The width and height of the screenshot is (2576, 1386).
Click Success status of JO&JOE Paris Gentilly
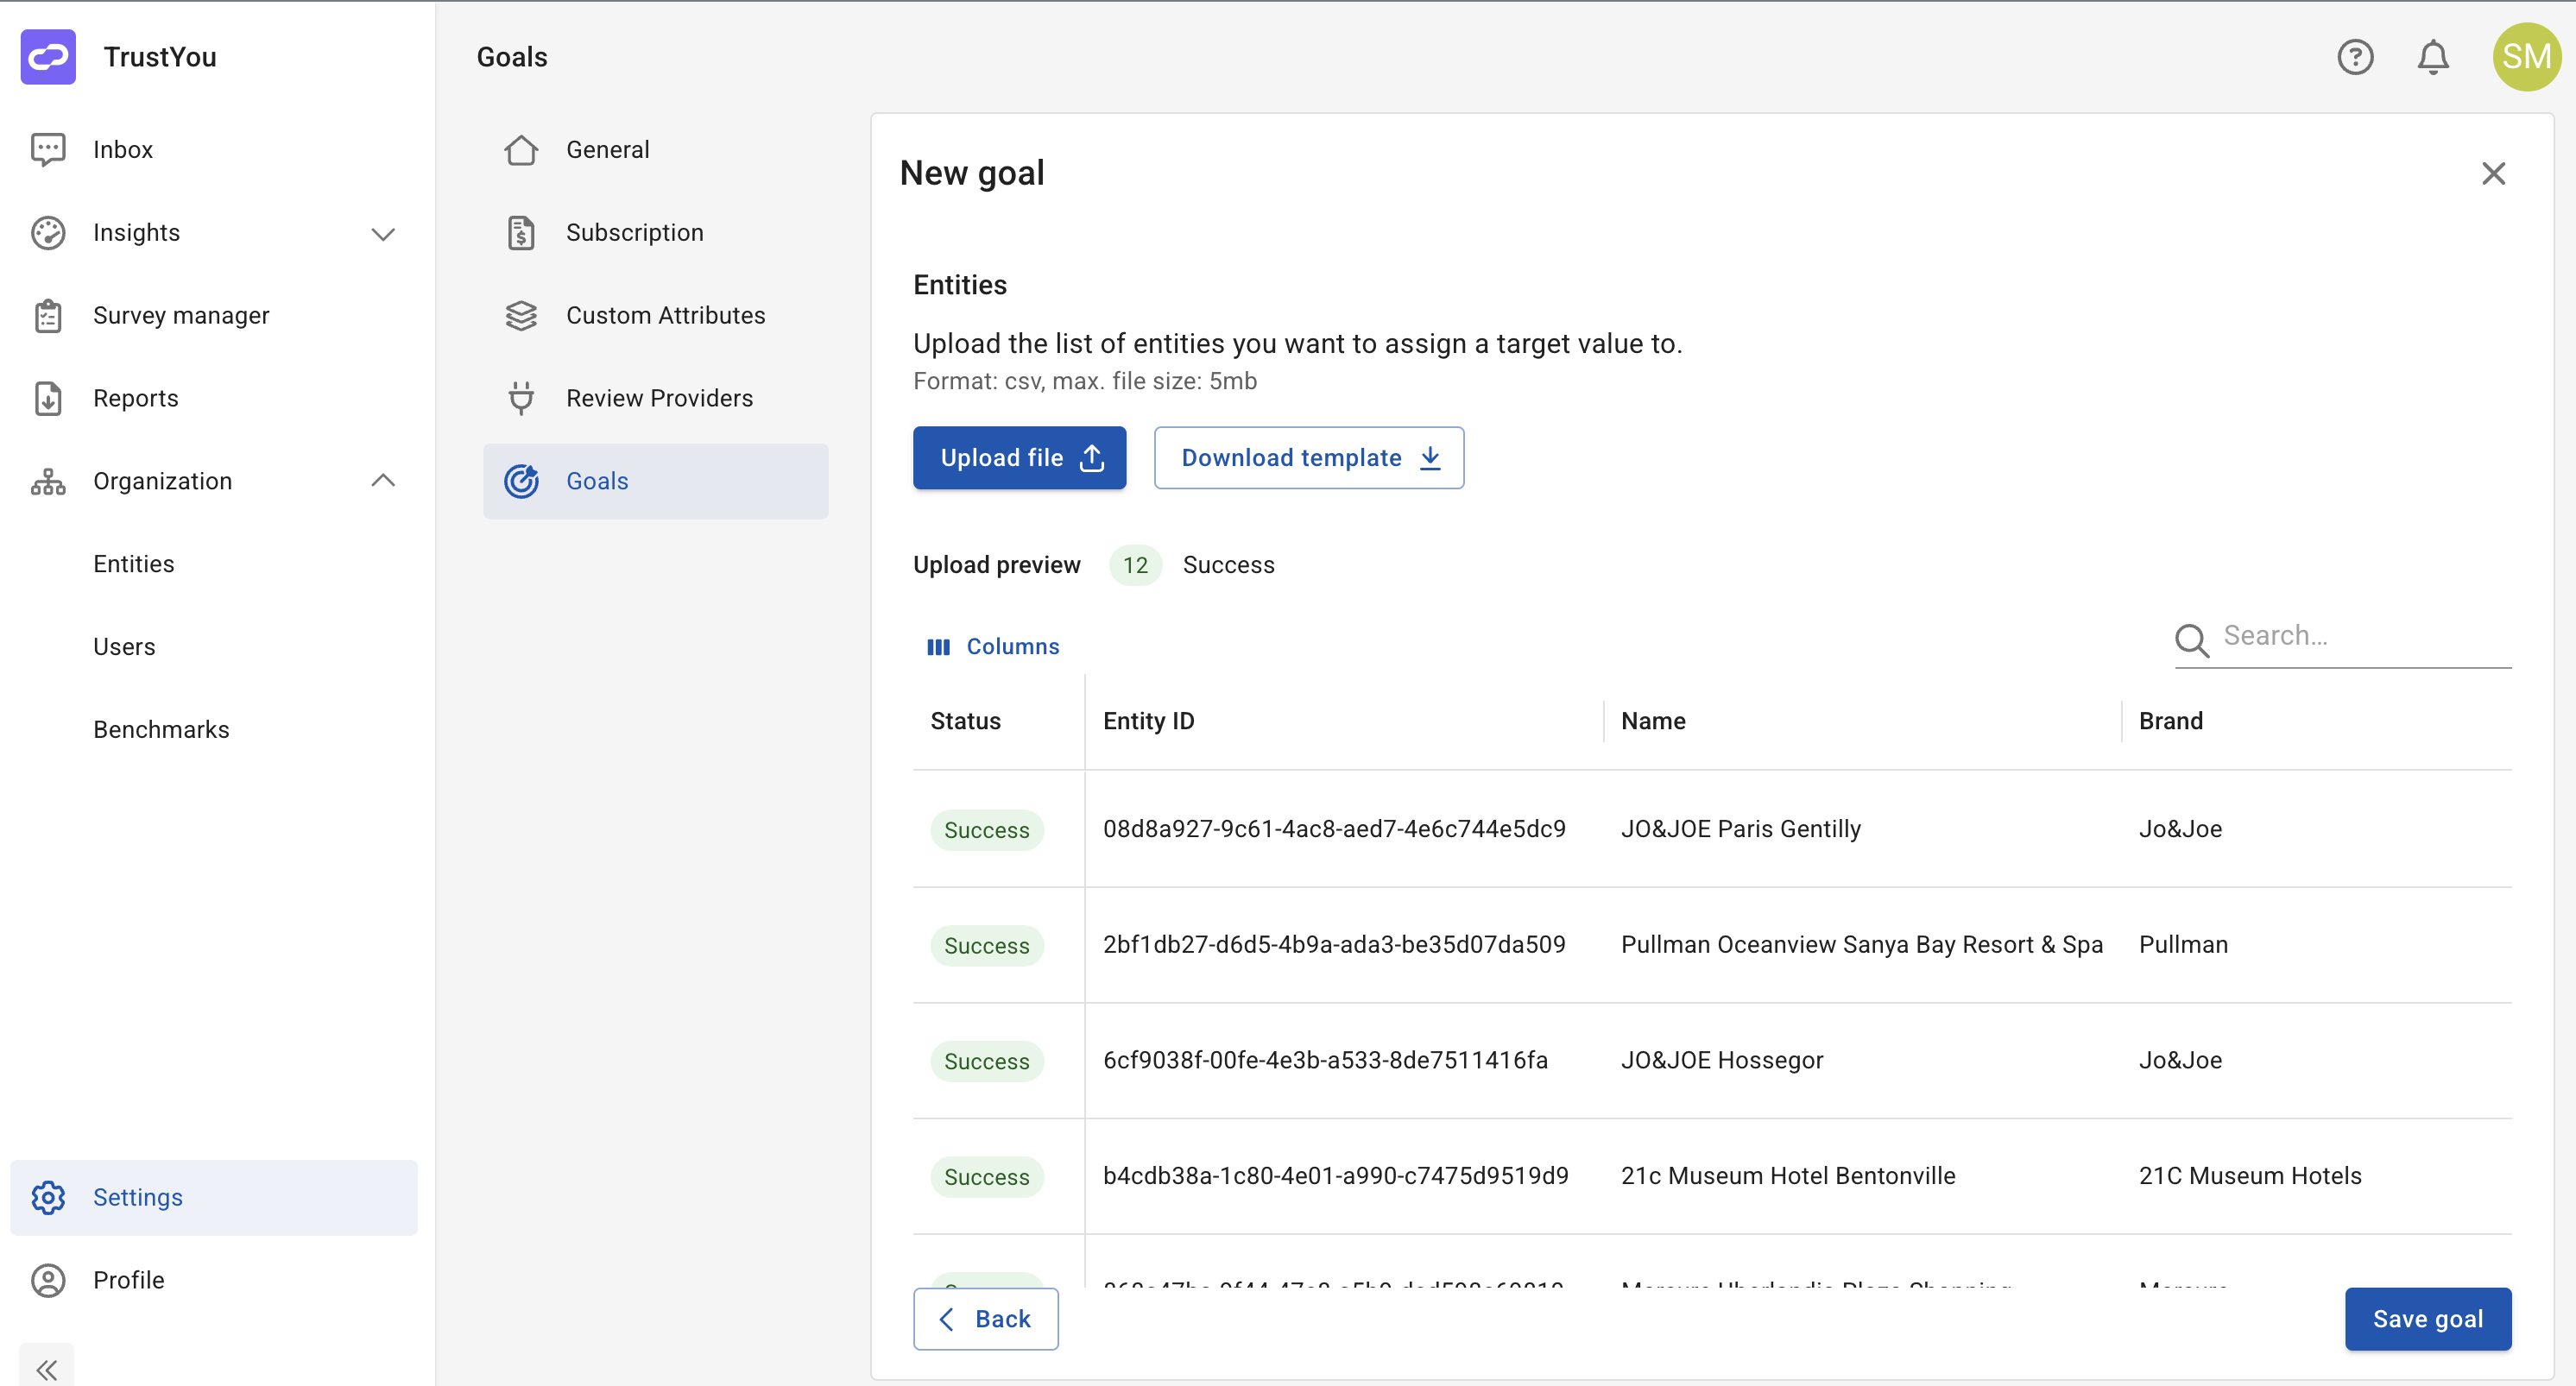point(986,830)
